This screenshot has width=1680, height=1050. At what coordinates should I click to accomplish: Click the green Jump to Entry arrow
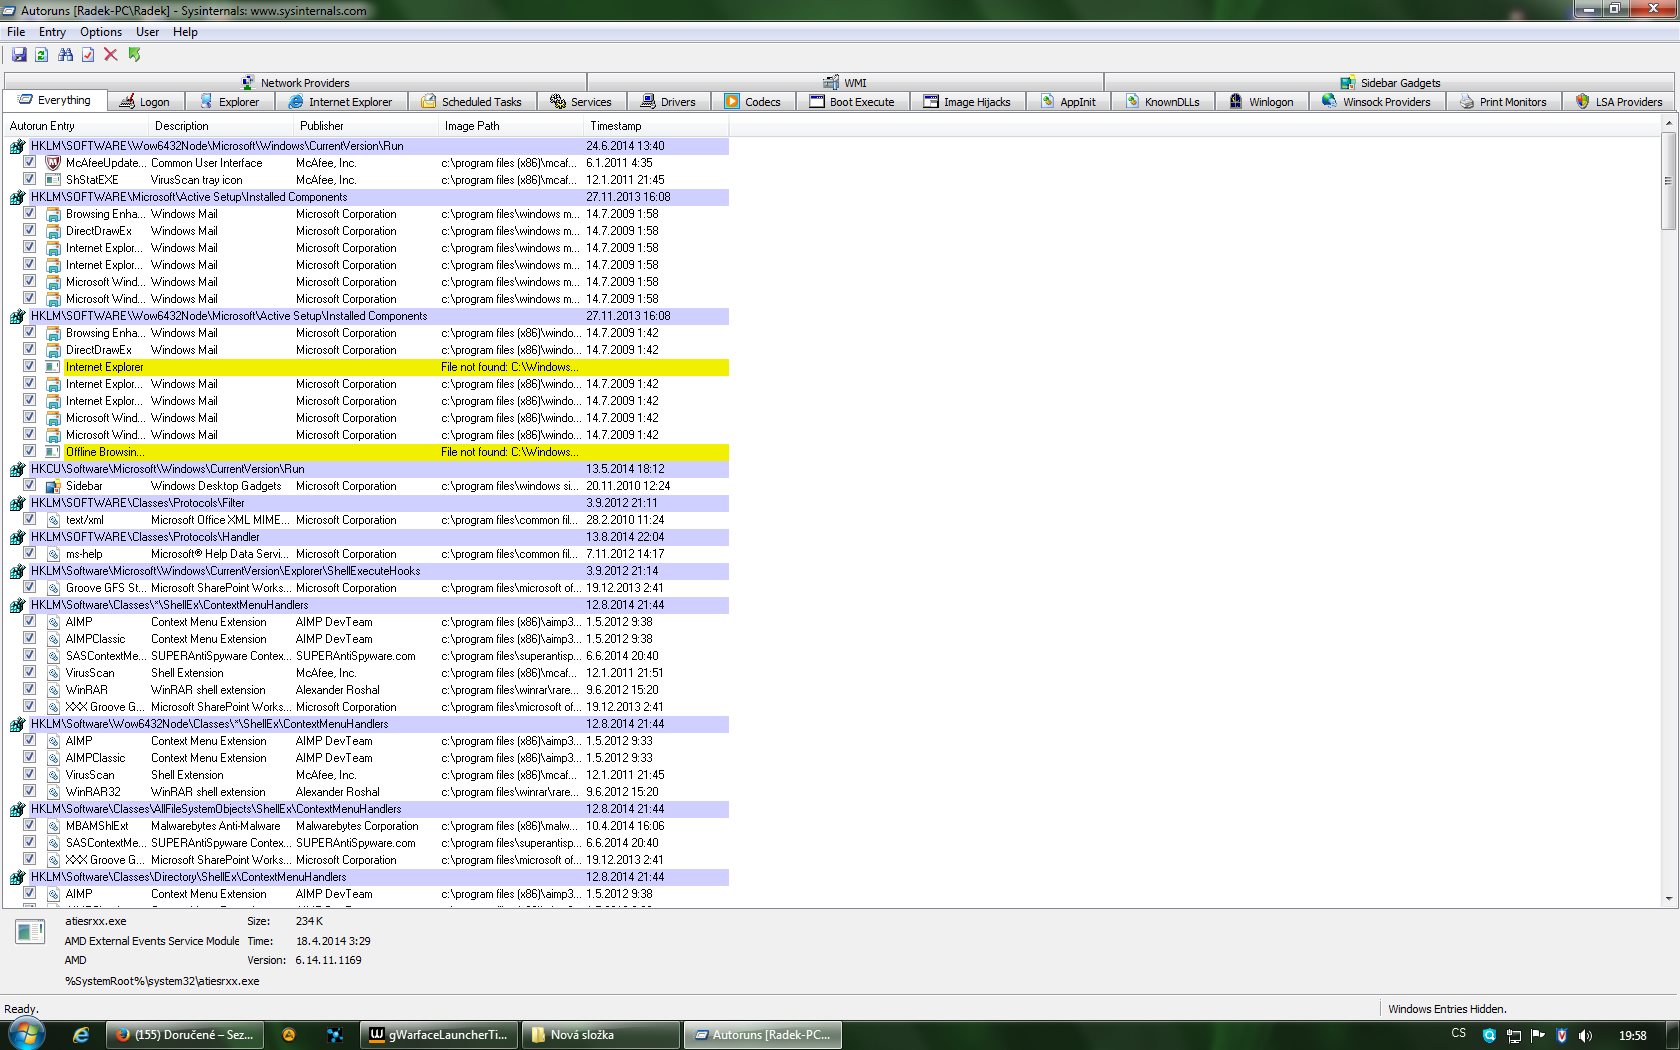point(134,55)
